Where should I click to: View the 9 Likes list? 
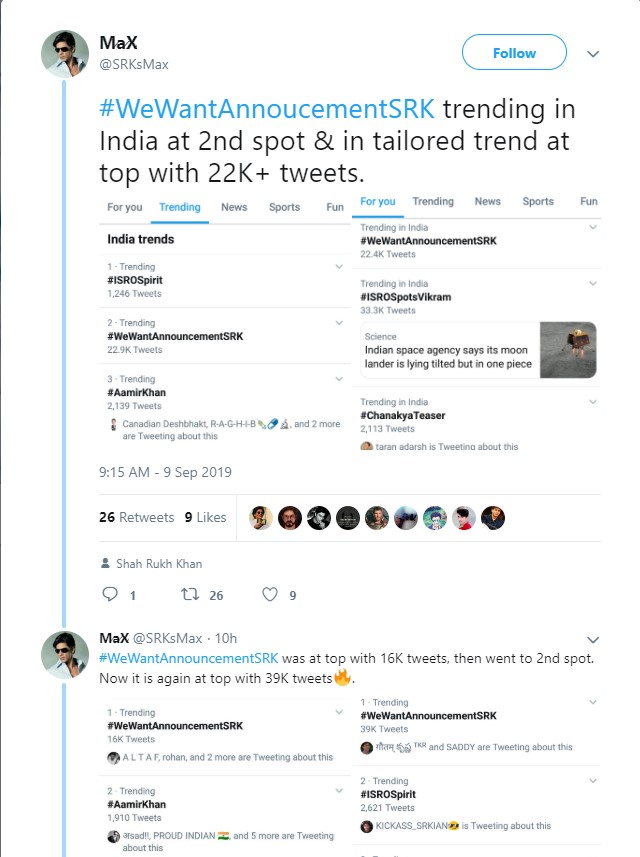click(x=205, y=517)
